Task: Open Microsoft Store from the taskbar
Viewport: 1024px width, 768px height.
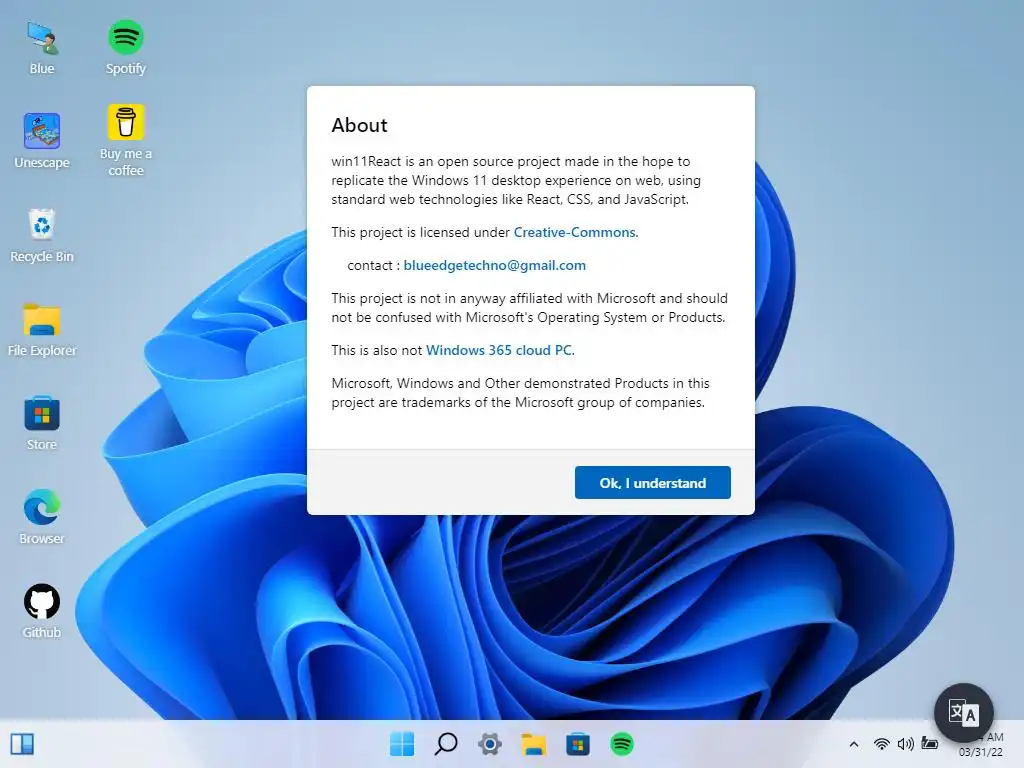Action: pyautogui.click(x=577, y=744)
